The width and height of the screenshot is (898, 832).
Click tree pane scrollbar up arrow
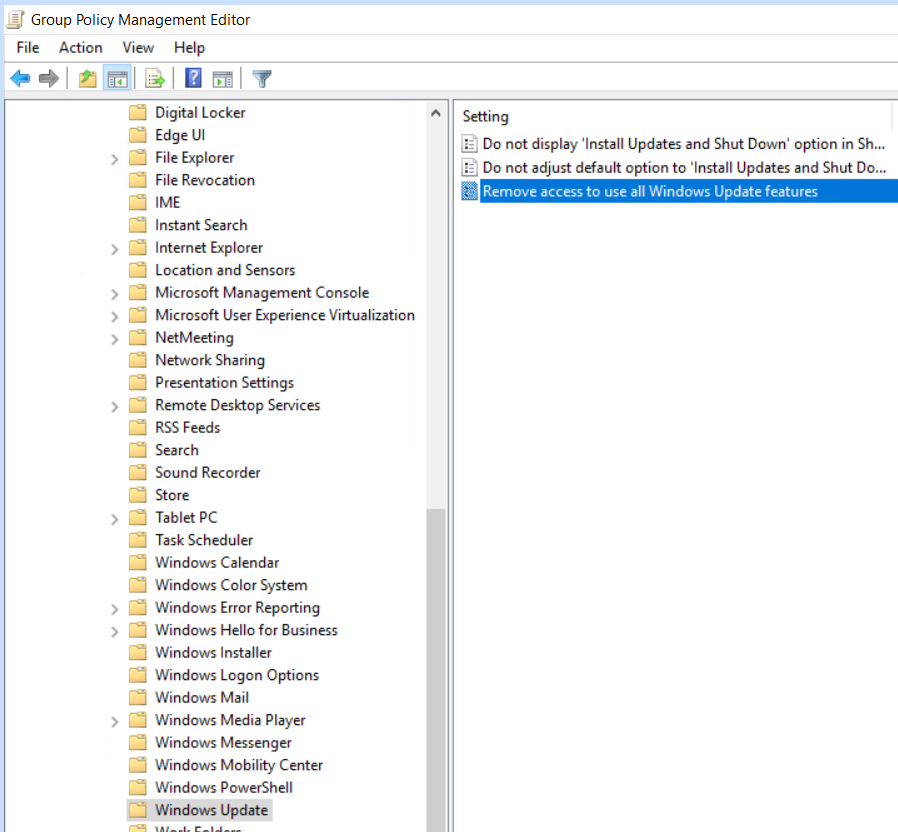435,113
